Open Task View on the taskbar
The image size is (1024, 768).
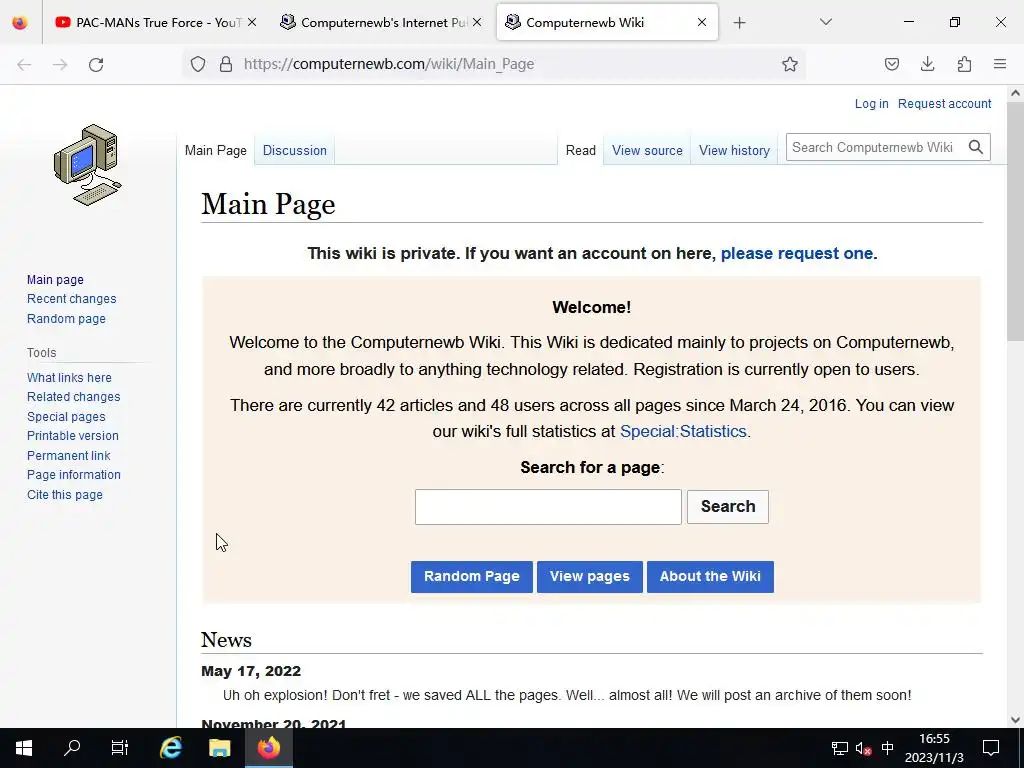(120, 748)
